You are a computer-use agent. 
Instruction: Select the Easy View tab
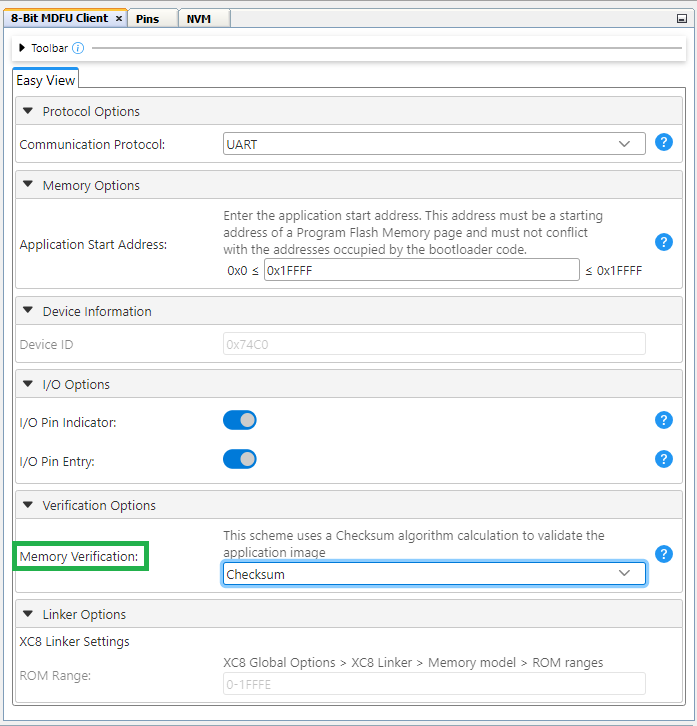click(x=46, y=80)
